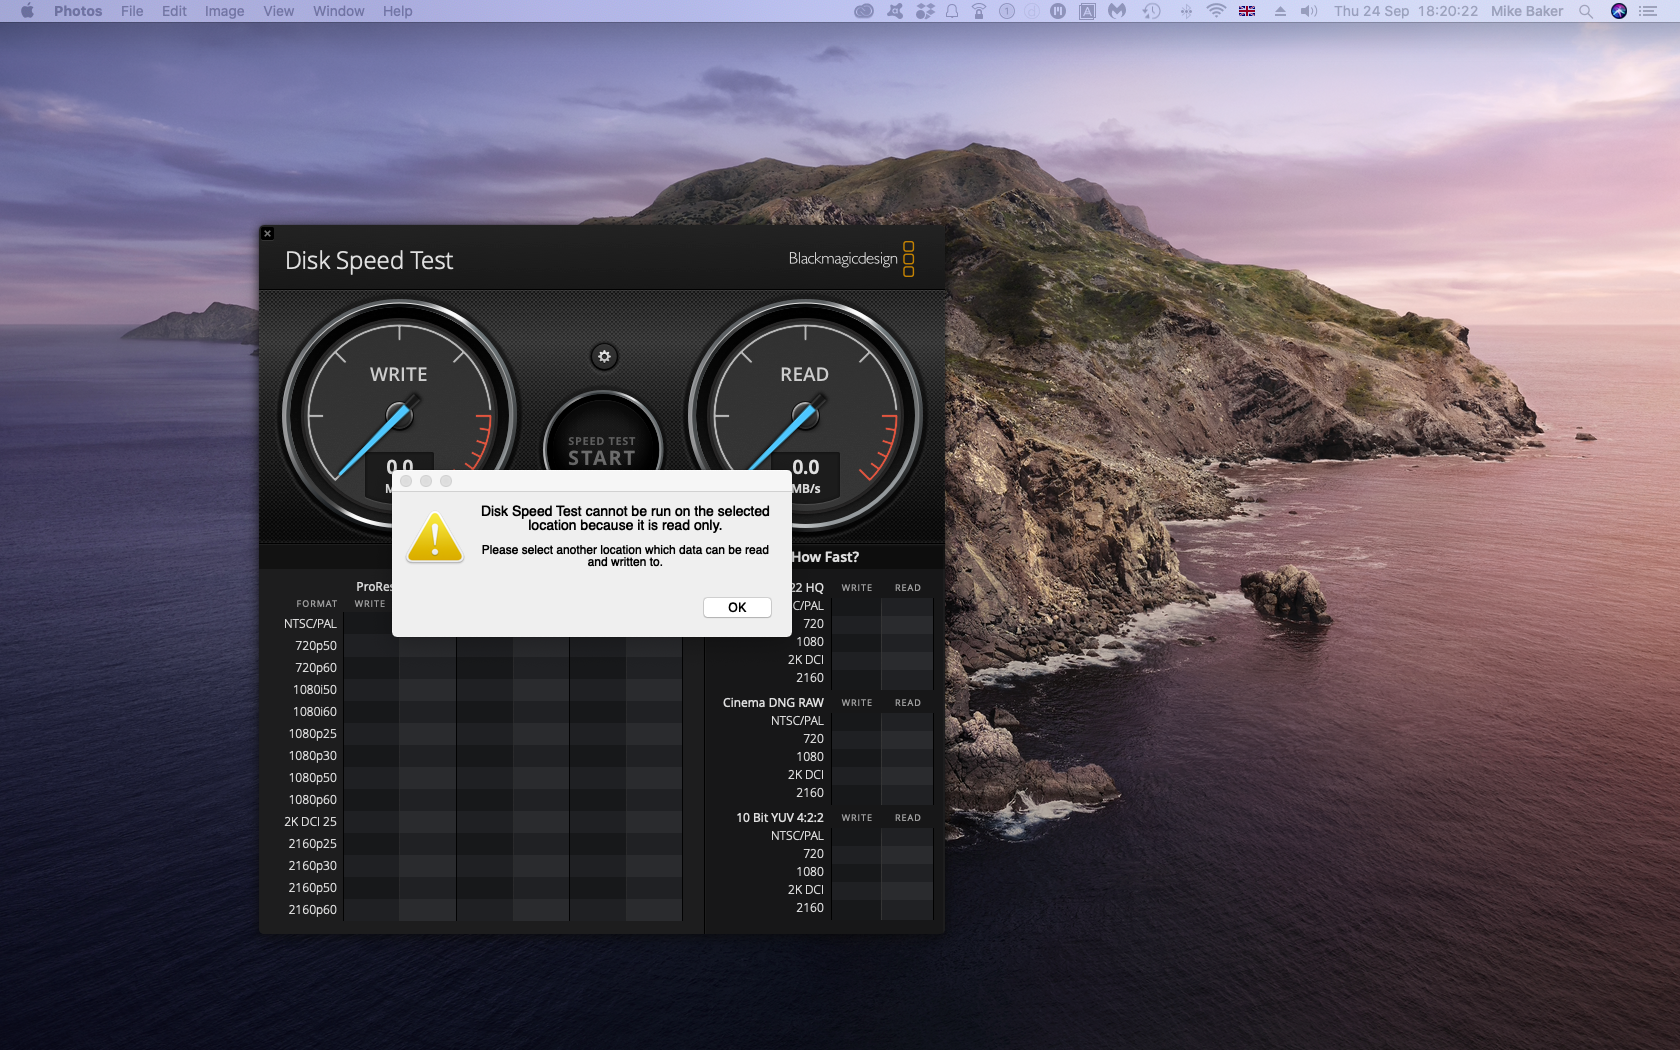Click the FORMAT column header
The image size is (1680, 1050).
point(317,604)
